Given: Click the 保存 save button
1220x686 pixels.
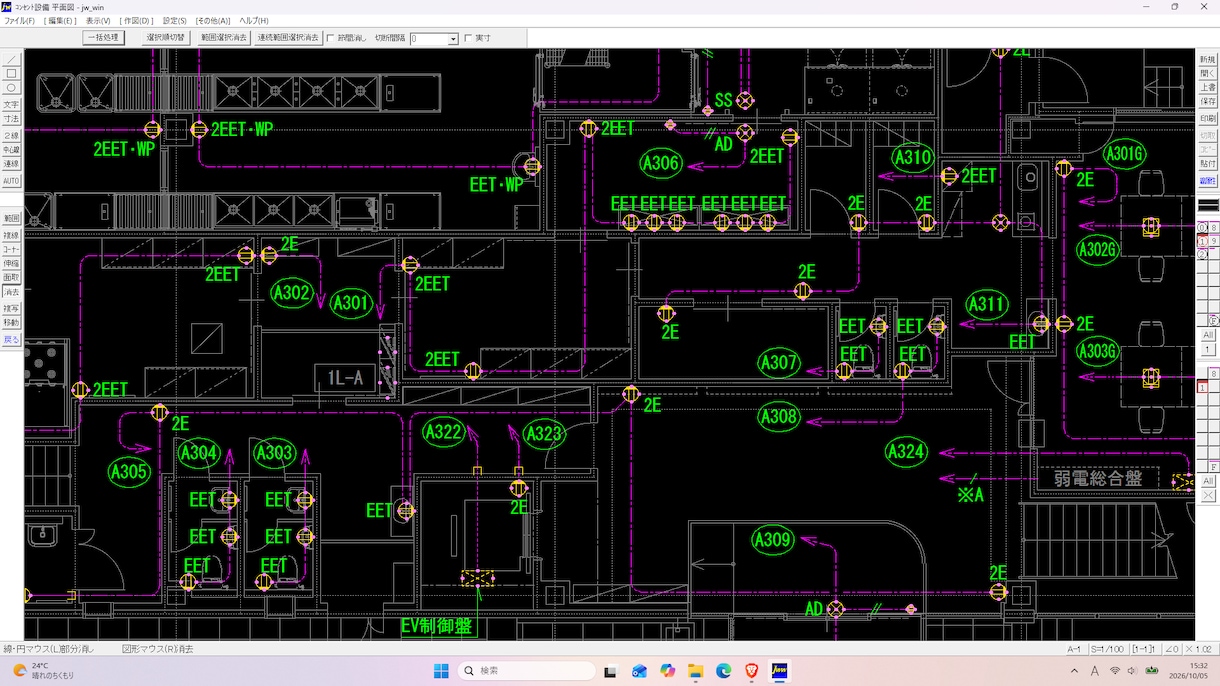Looking at the screenshot, I should (1208, 101).
